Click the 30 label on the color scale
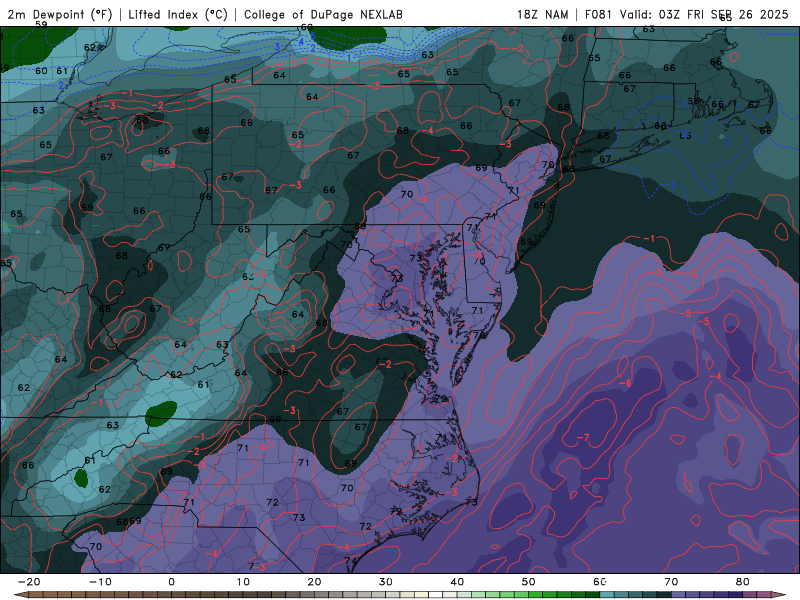800x600 pixels. [x=386, y=582]
